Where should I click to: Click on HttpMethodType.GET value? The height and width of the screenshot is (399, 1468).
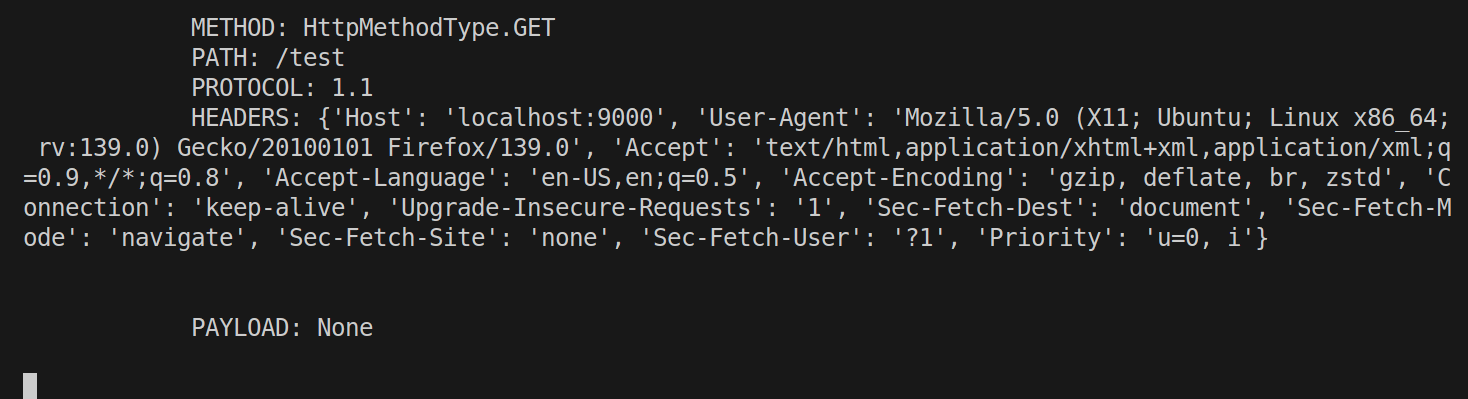[430, 28]
